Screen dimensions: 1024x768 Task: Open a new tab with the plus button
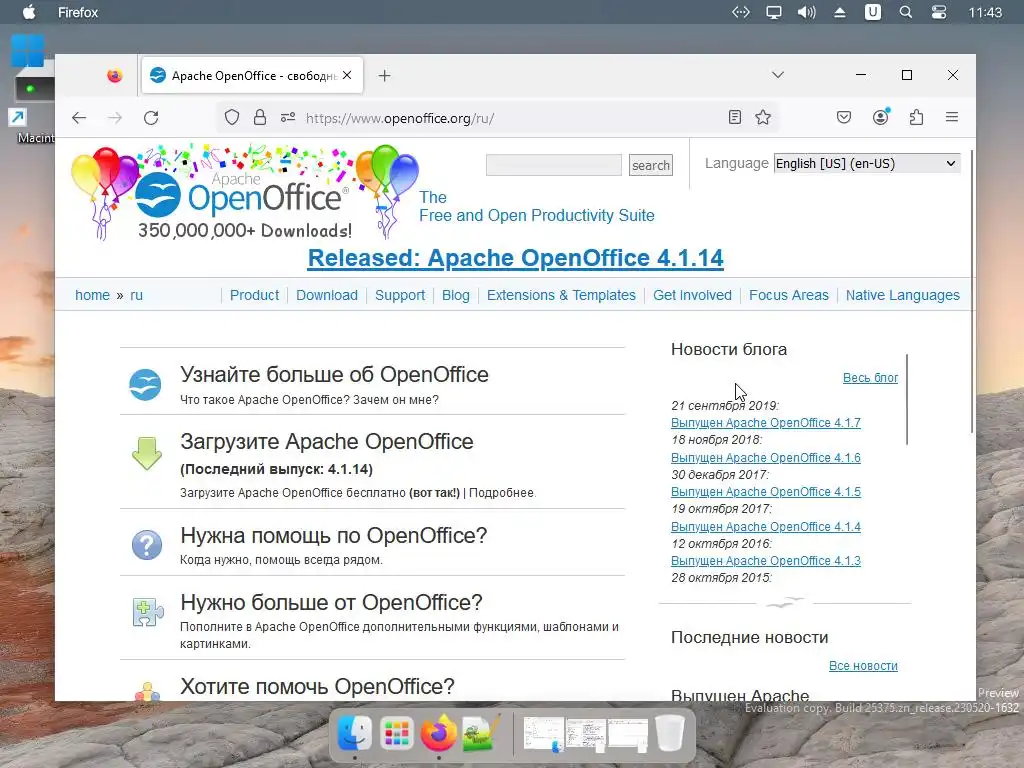[x=384, y=76]
